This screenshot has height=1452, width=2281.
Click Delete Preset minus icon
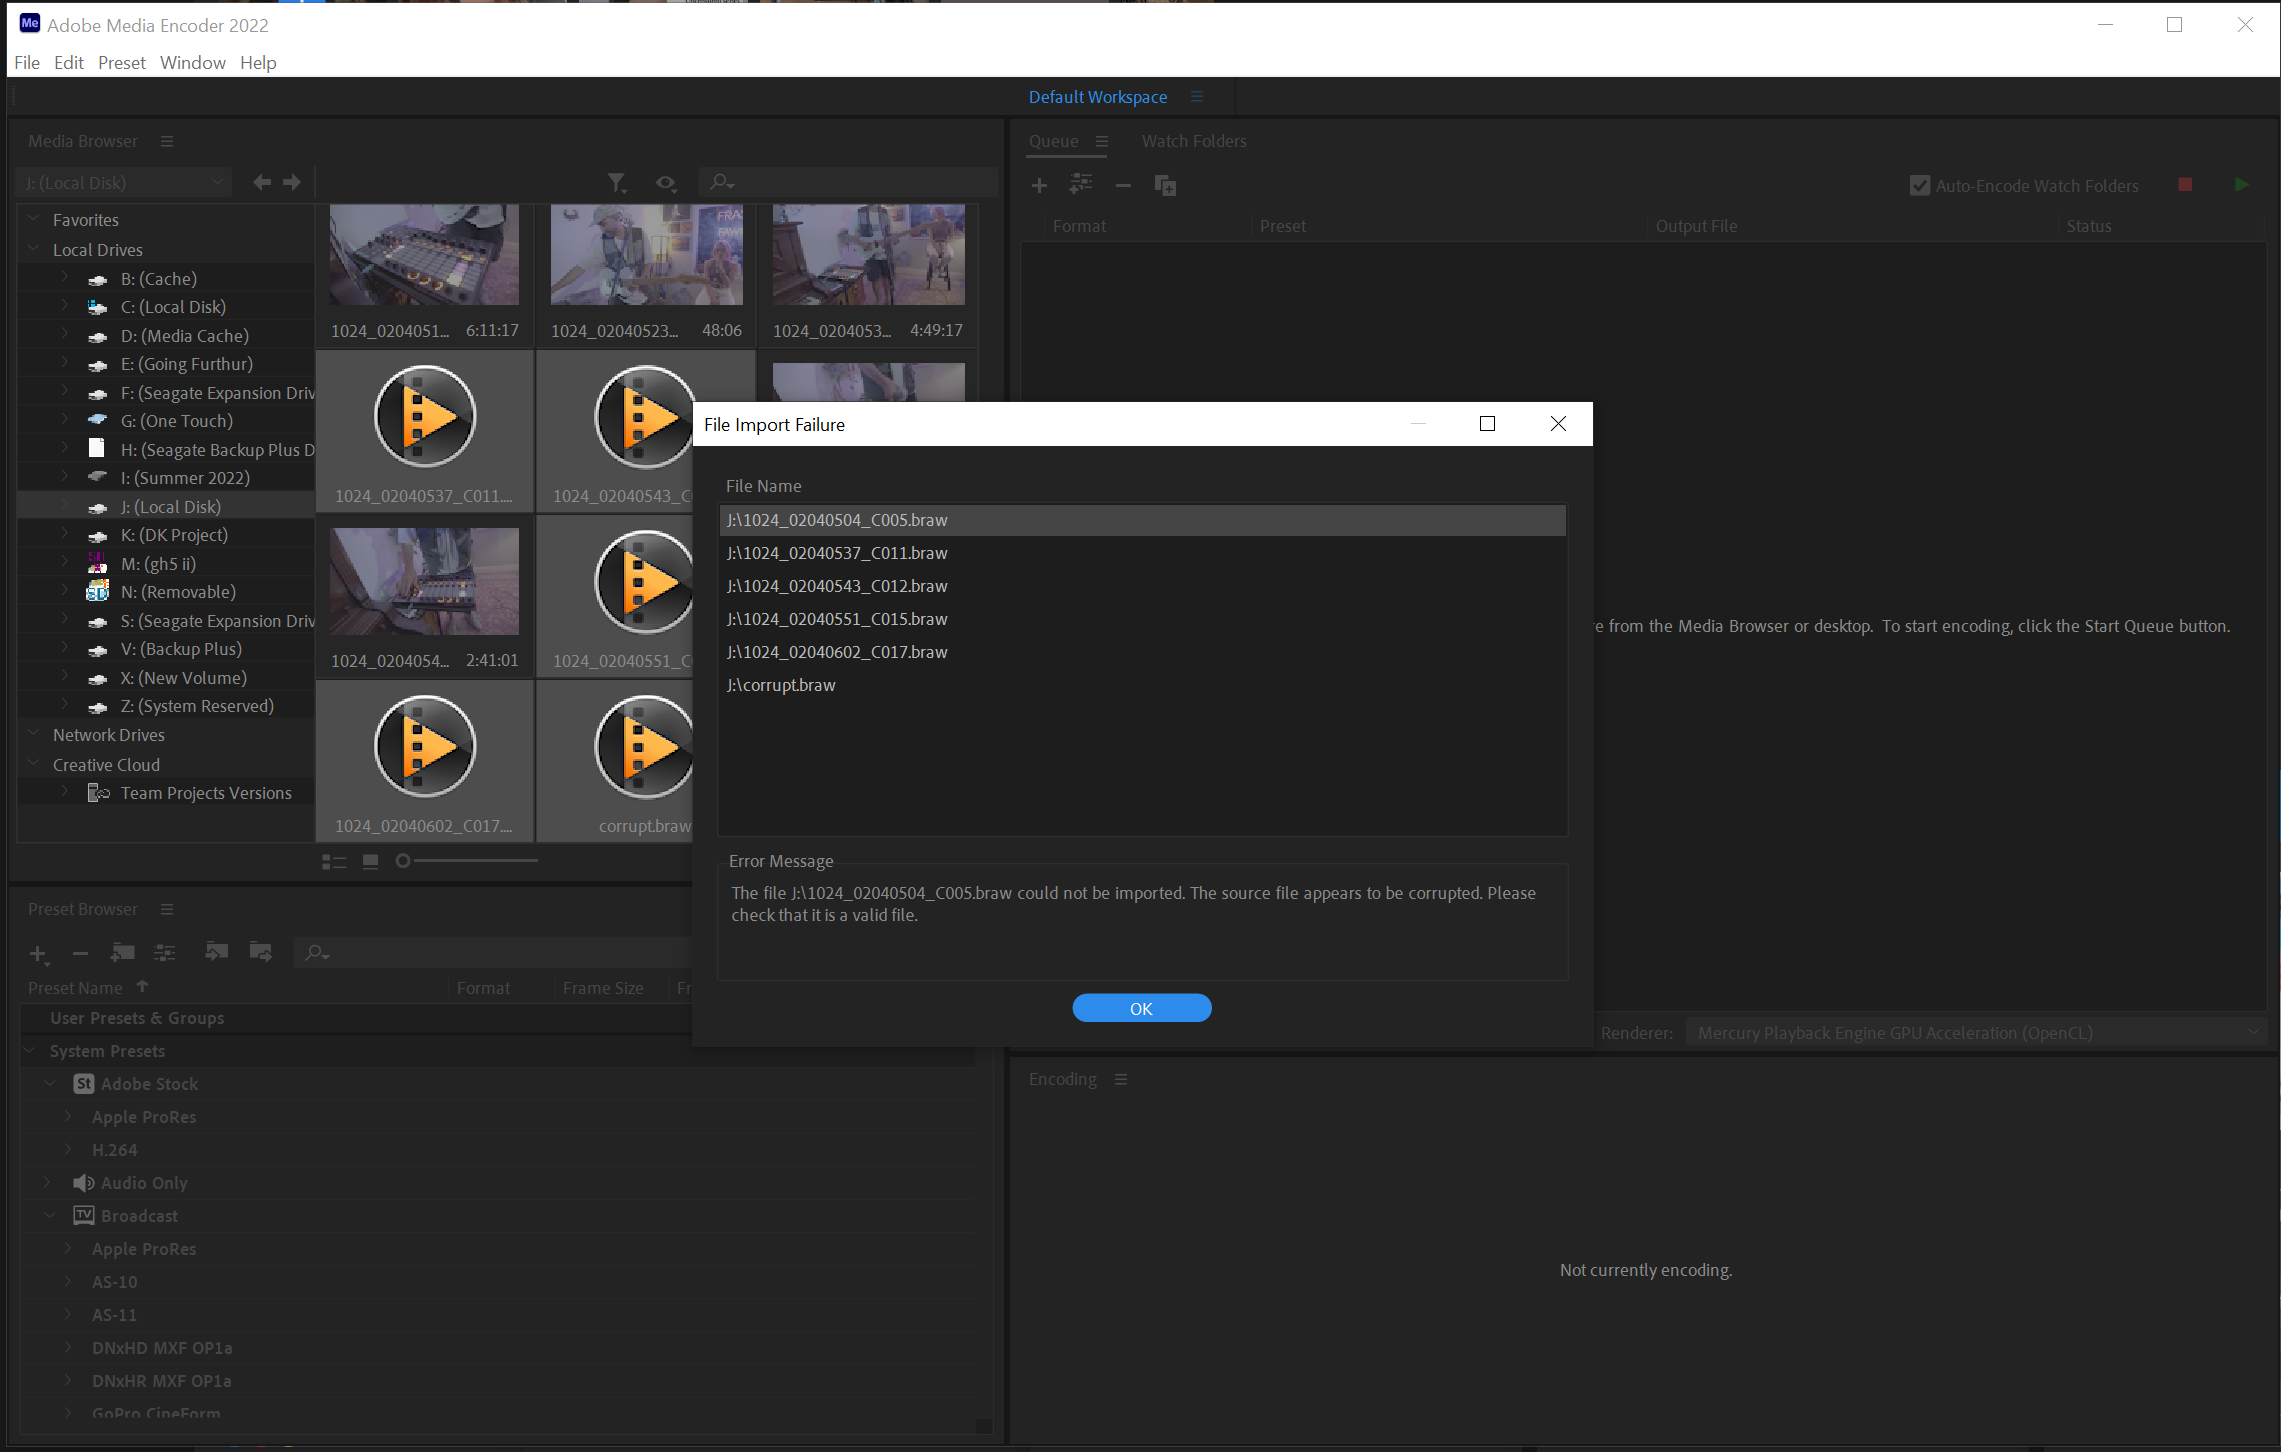(x=80, y=953)
